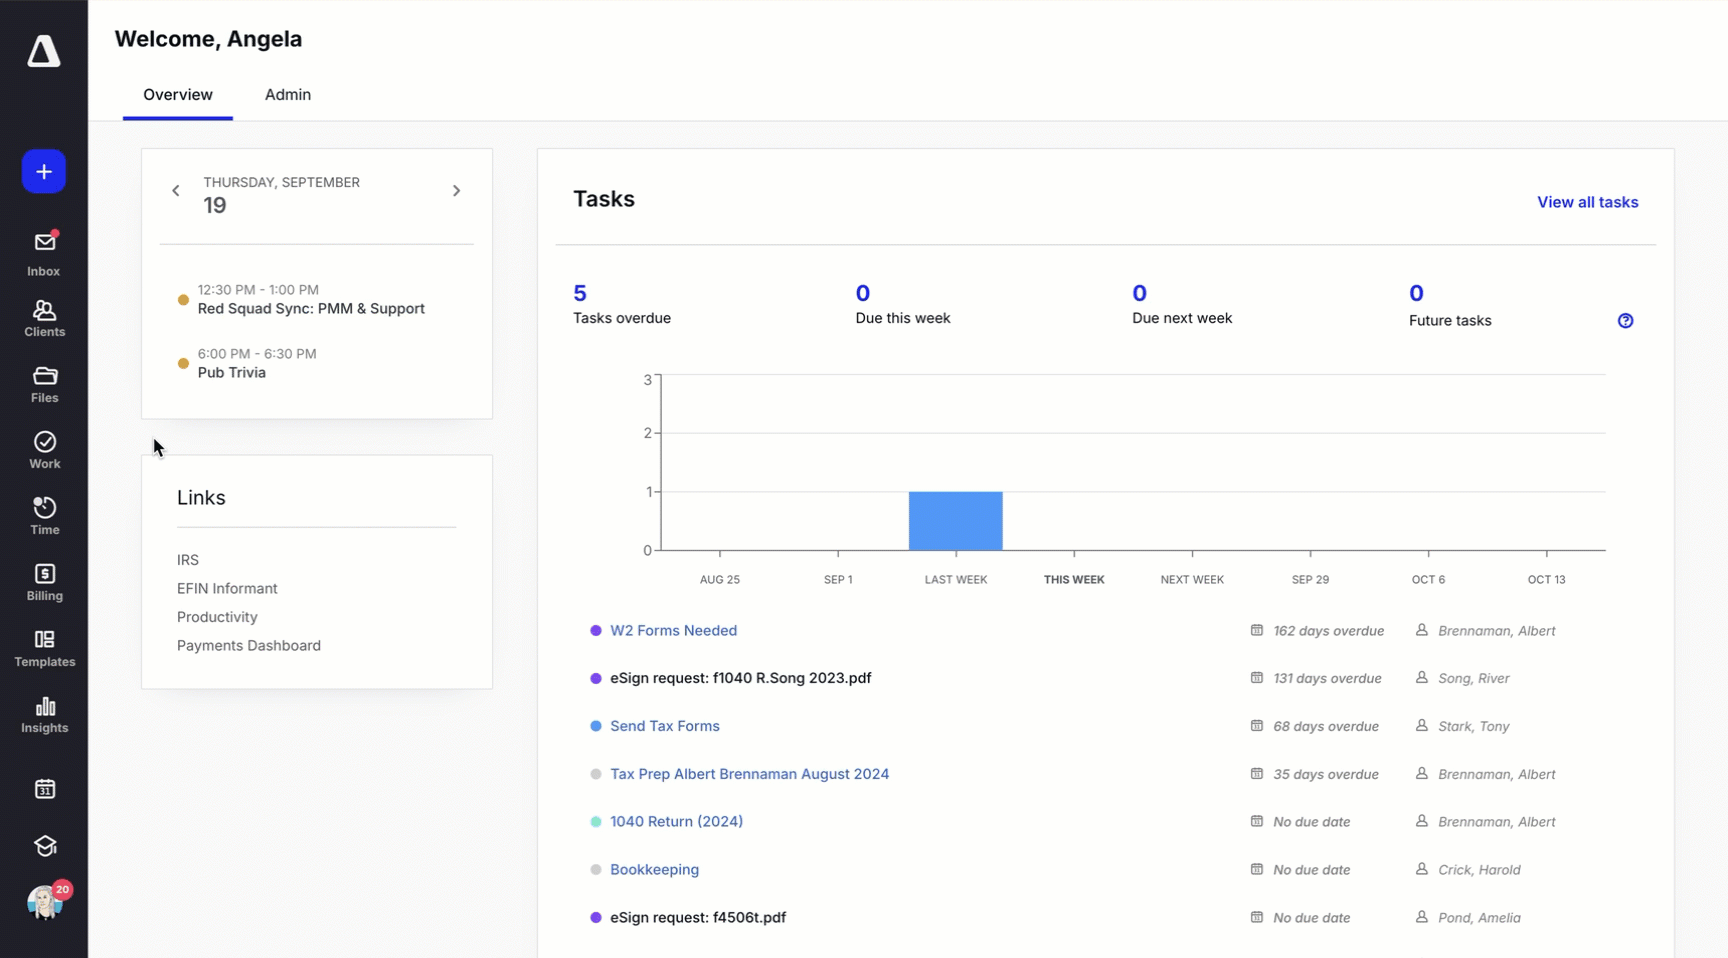Open Time tracking in sidebar
The width and height of the screenshot is (1728, 958).
(44, 516)
